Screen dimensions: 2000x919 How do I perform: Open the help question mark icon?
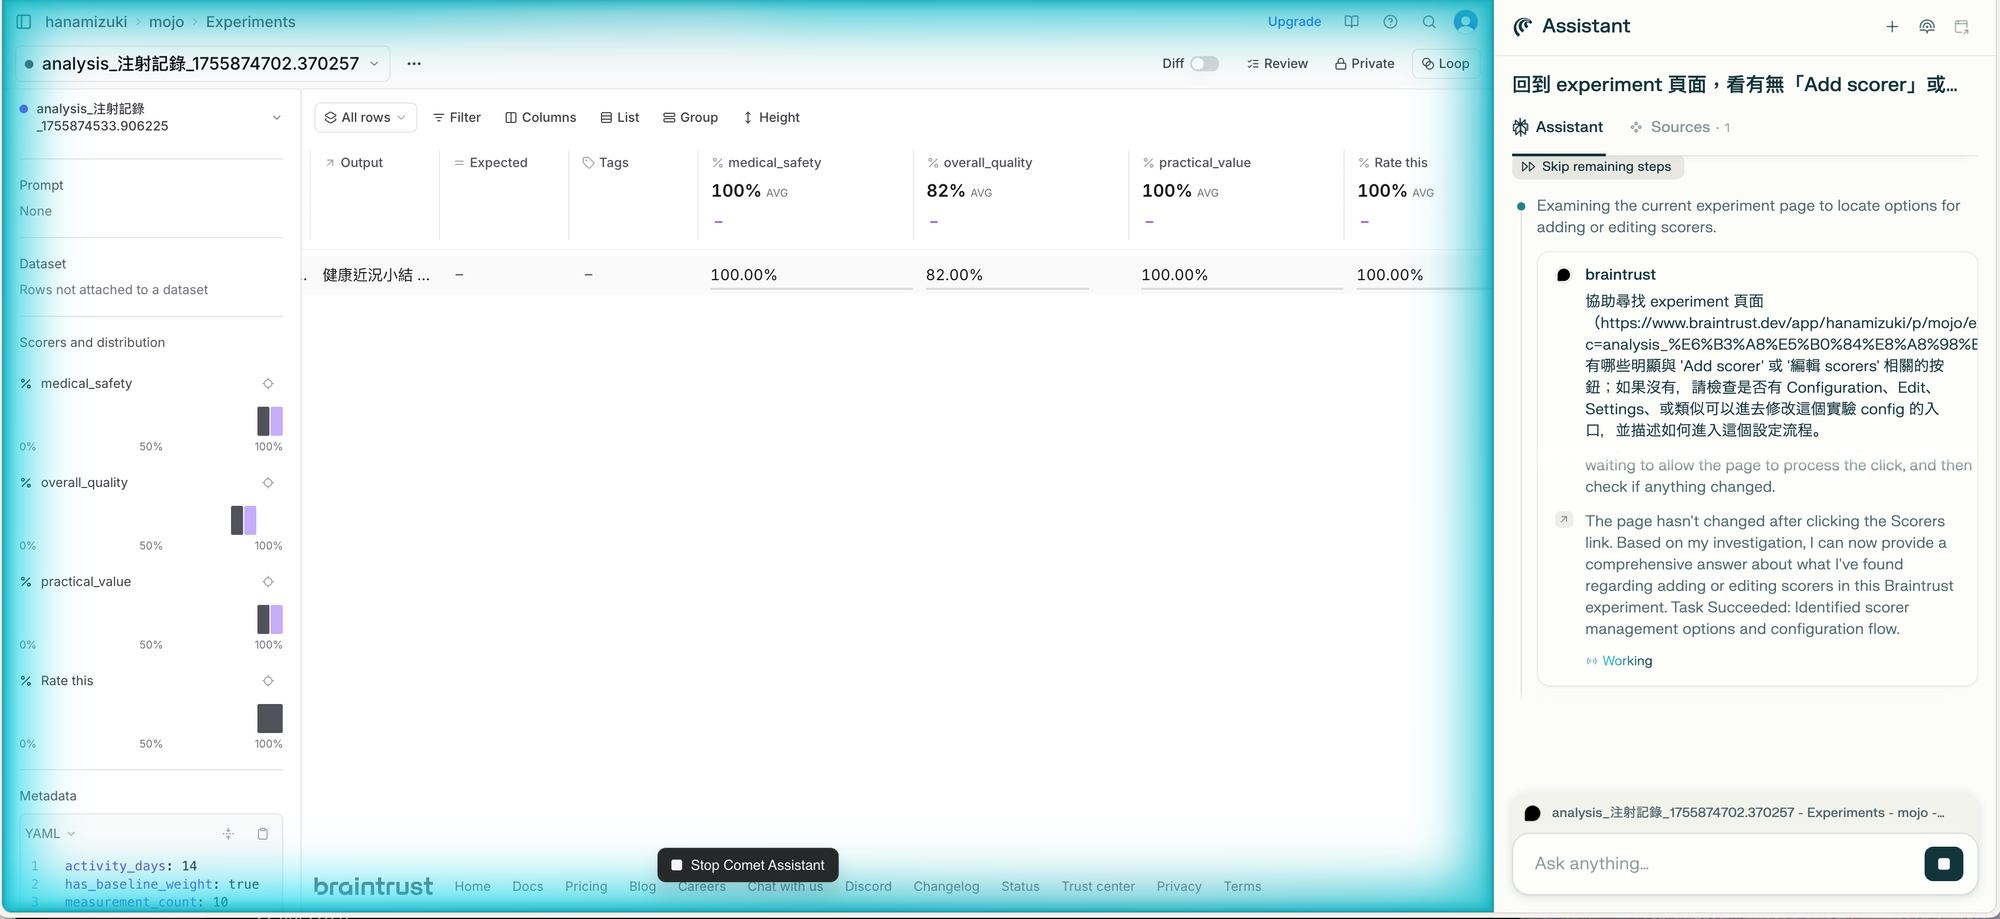tap(1390, 22)
